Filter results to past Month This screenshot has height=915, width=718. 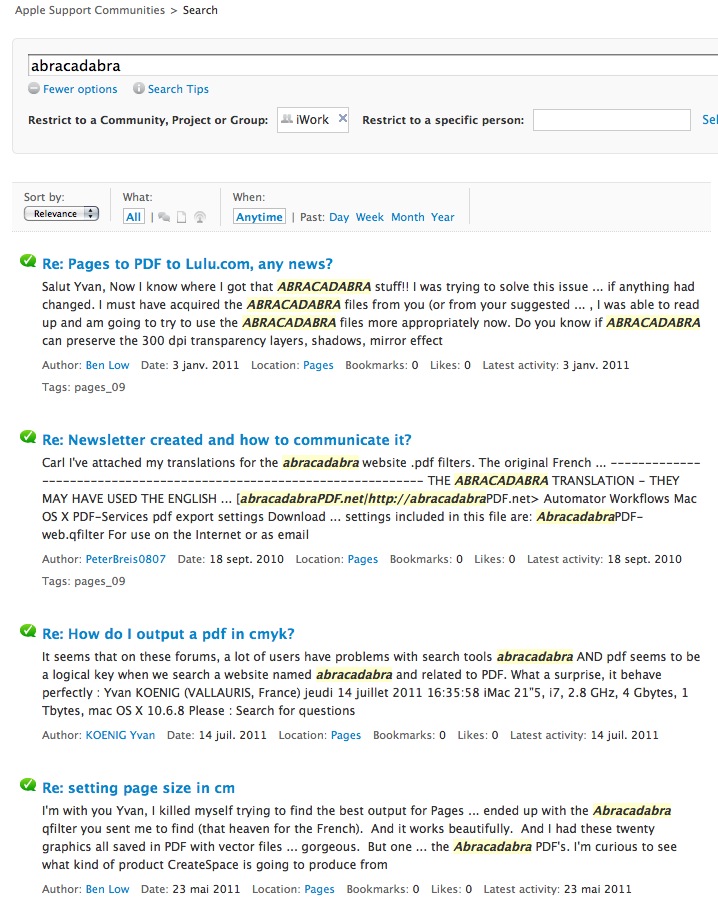(407, 217)
